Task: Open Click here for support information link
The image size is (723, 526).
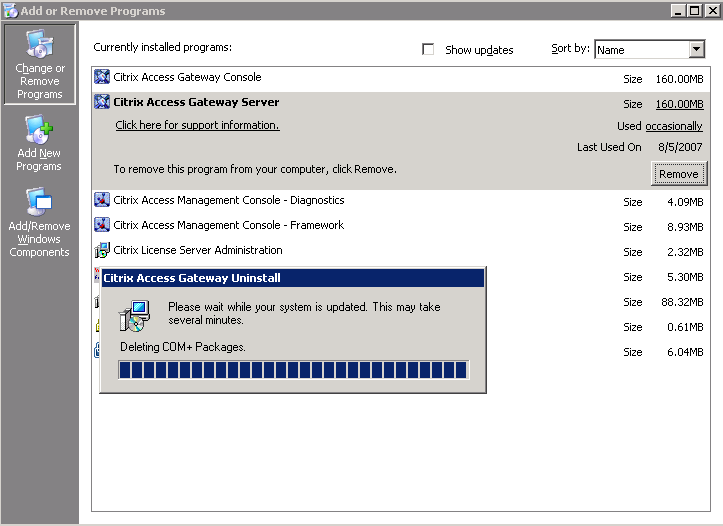Action: coord(197,125)
